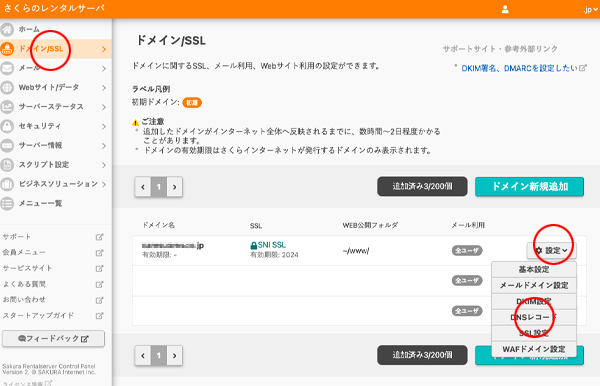Choose WAFドメイン設定 from the dropdown

[x=534, y=349]
